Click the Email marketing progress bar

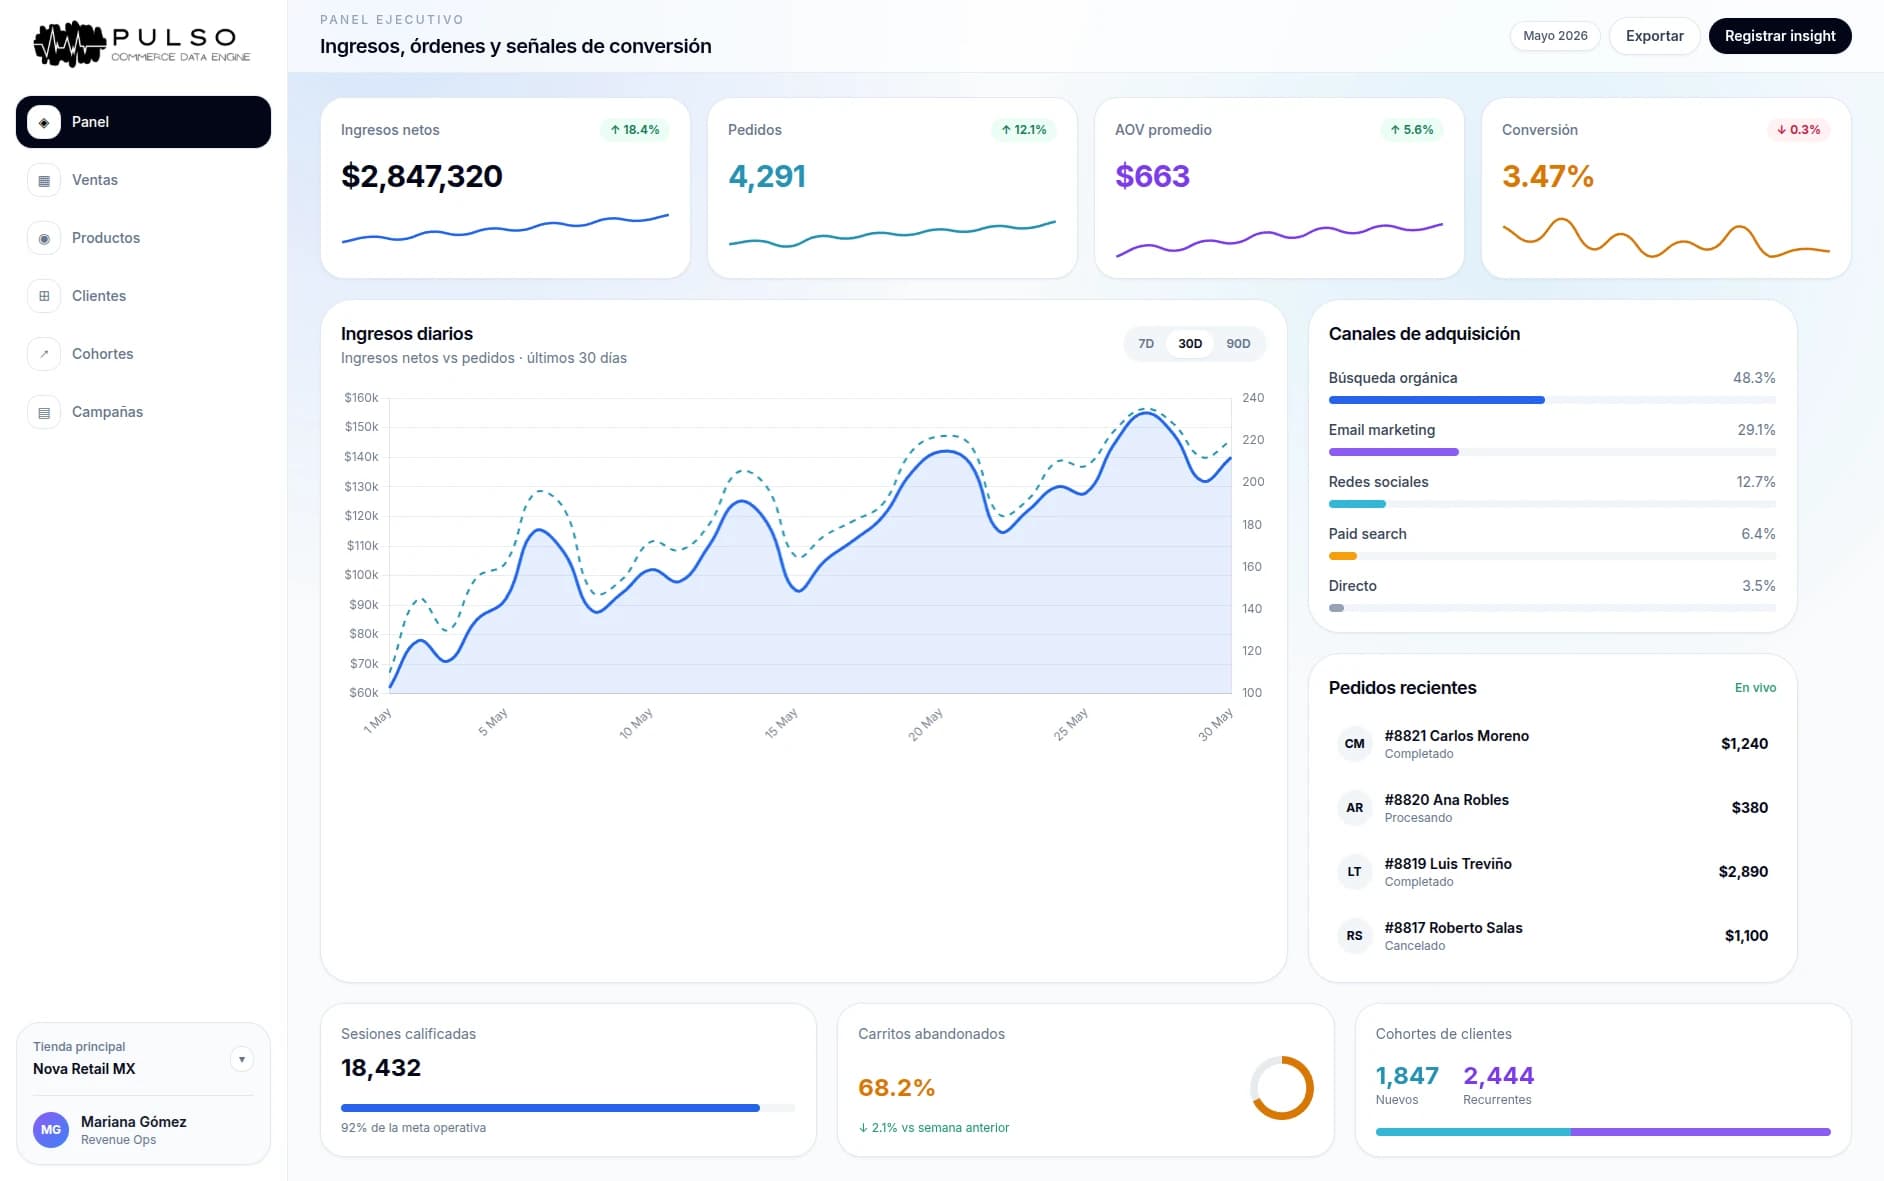[1552, 452]
